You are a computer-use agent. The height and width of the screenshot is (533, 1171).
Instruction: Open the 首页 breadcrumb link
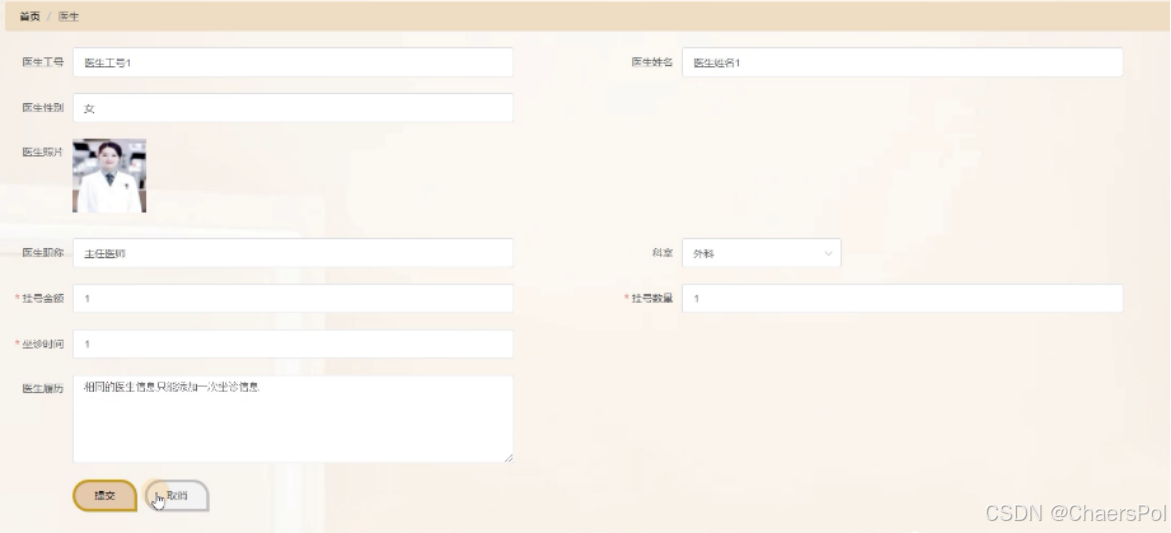30,16
